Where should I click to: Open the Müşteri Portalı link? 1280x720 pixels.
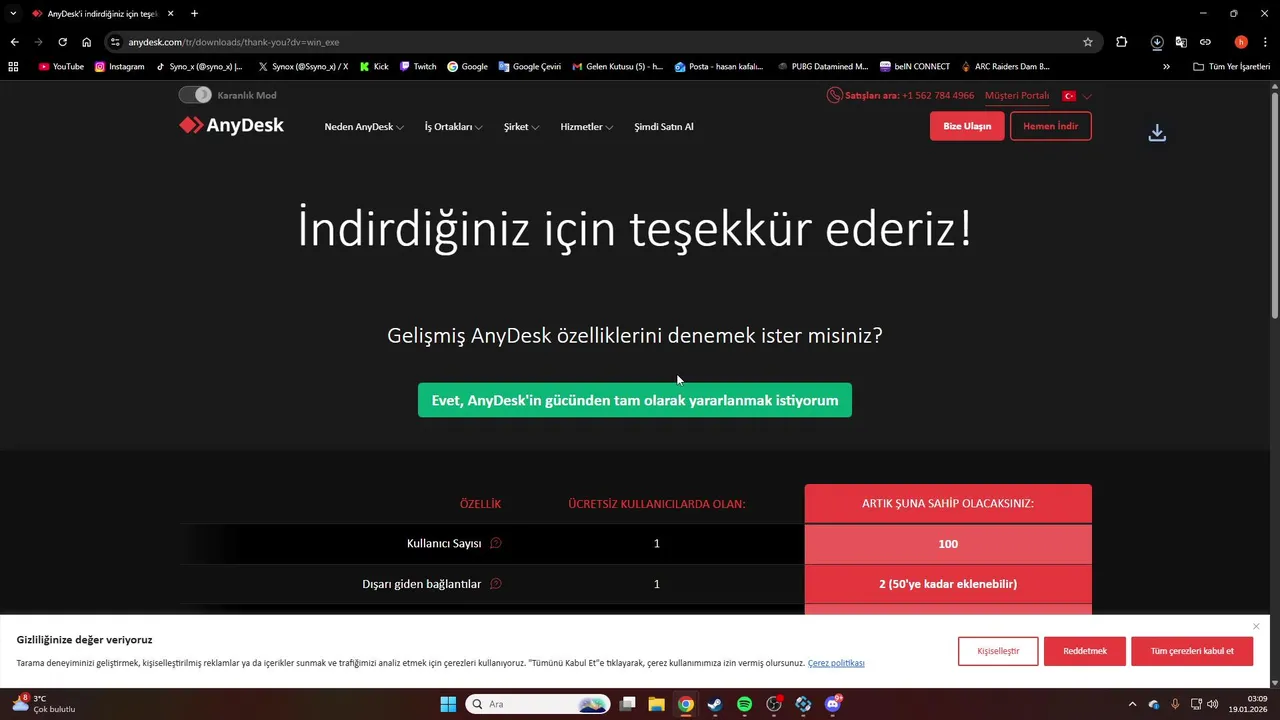[x=1017, y=96]
